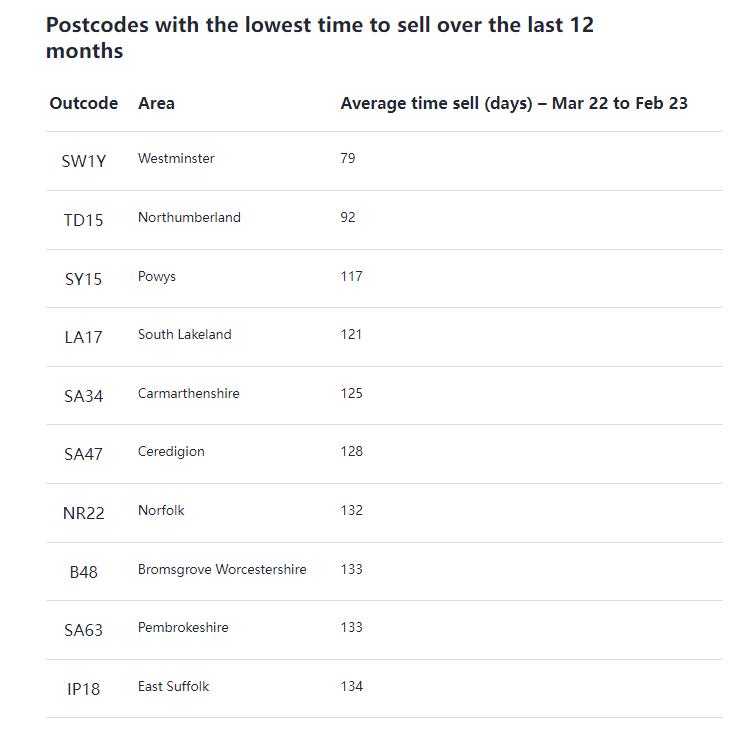747x737 pixels.
Task: Click the Pembrokeshire area text
Action: [x=183, y=627]
